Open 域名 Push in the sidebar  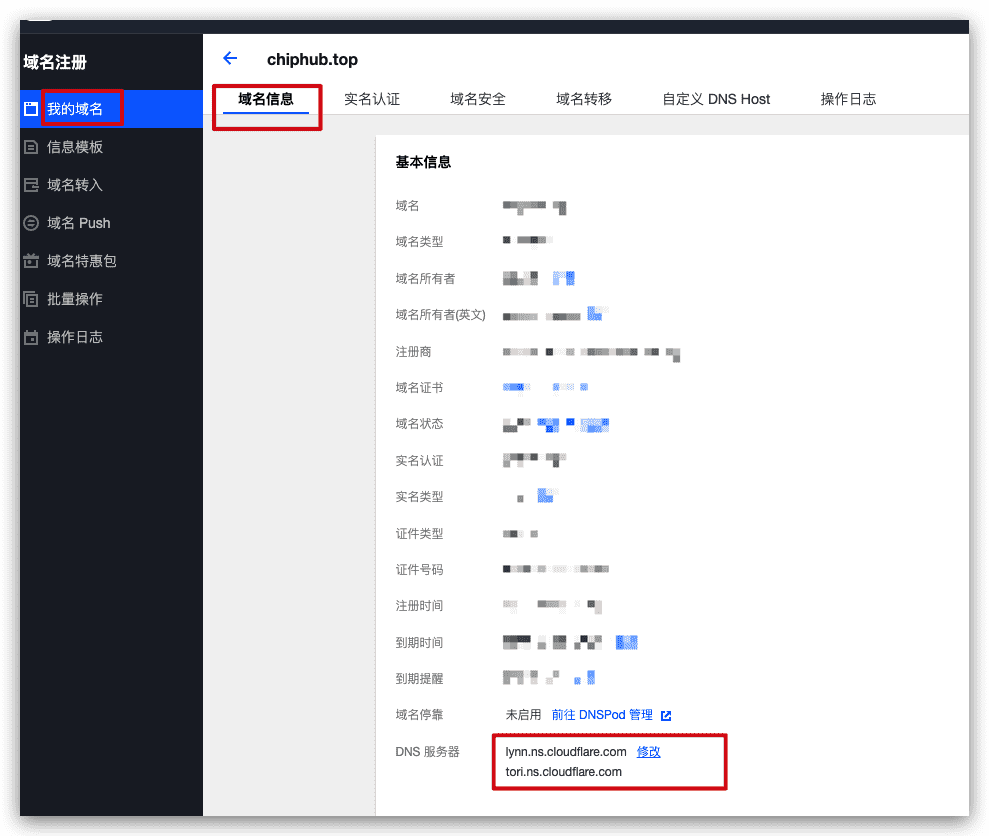click(x=111, y=223)
